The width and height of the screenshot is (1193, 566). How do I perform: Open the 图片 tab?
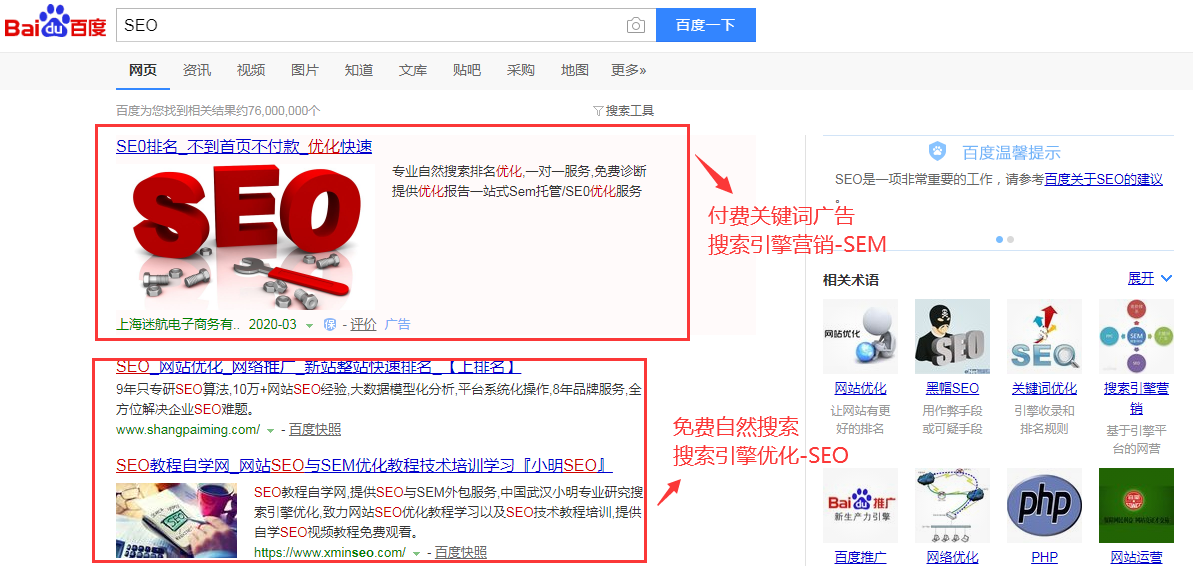(305, 70)
